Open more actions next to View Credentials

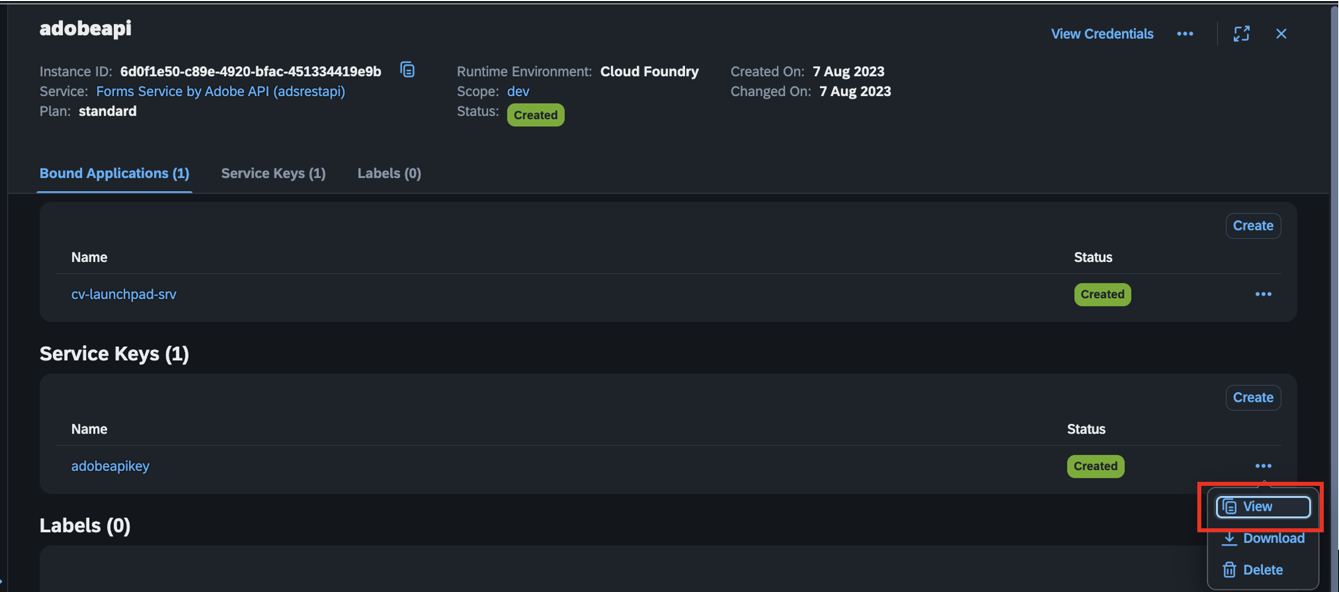[x=1185, y=34]
